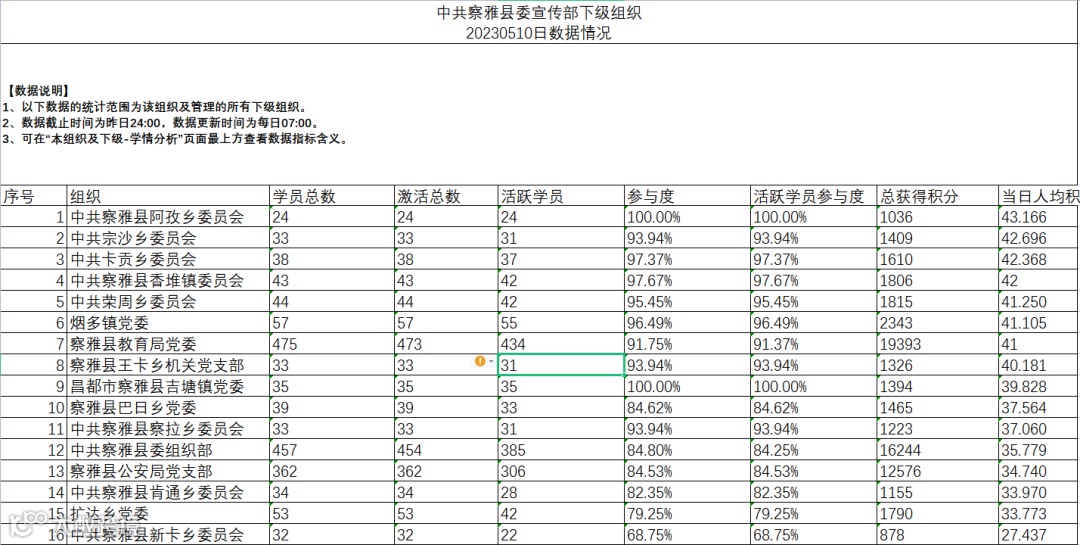
Task: Click the cell 中共察雅县香堆镇委员会
Action: (x=167, y=281)
